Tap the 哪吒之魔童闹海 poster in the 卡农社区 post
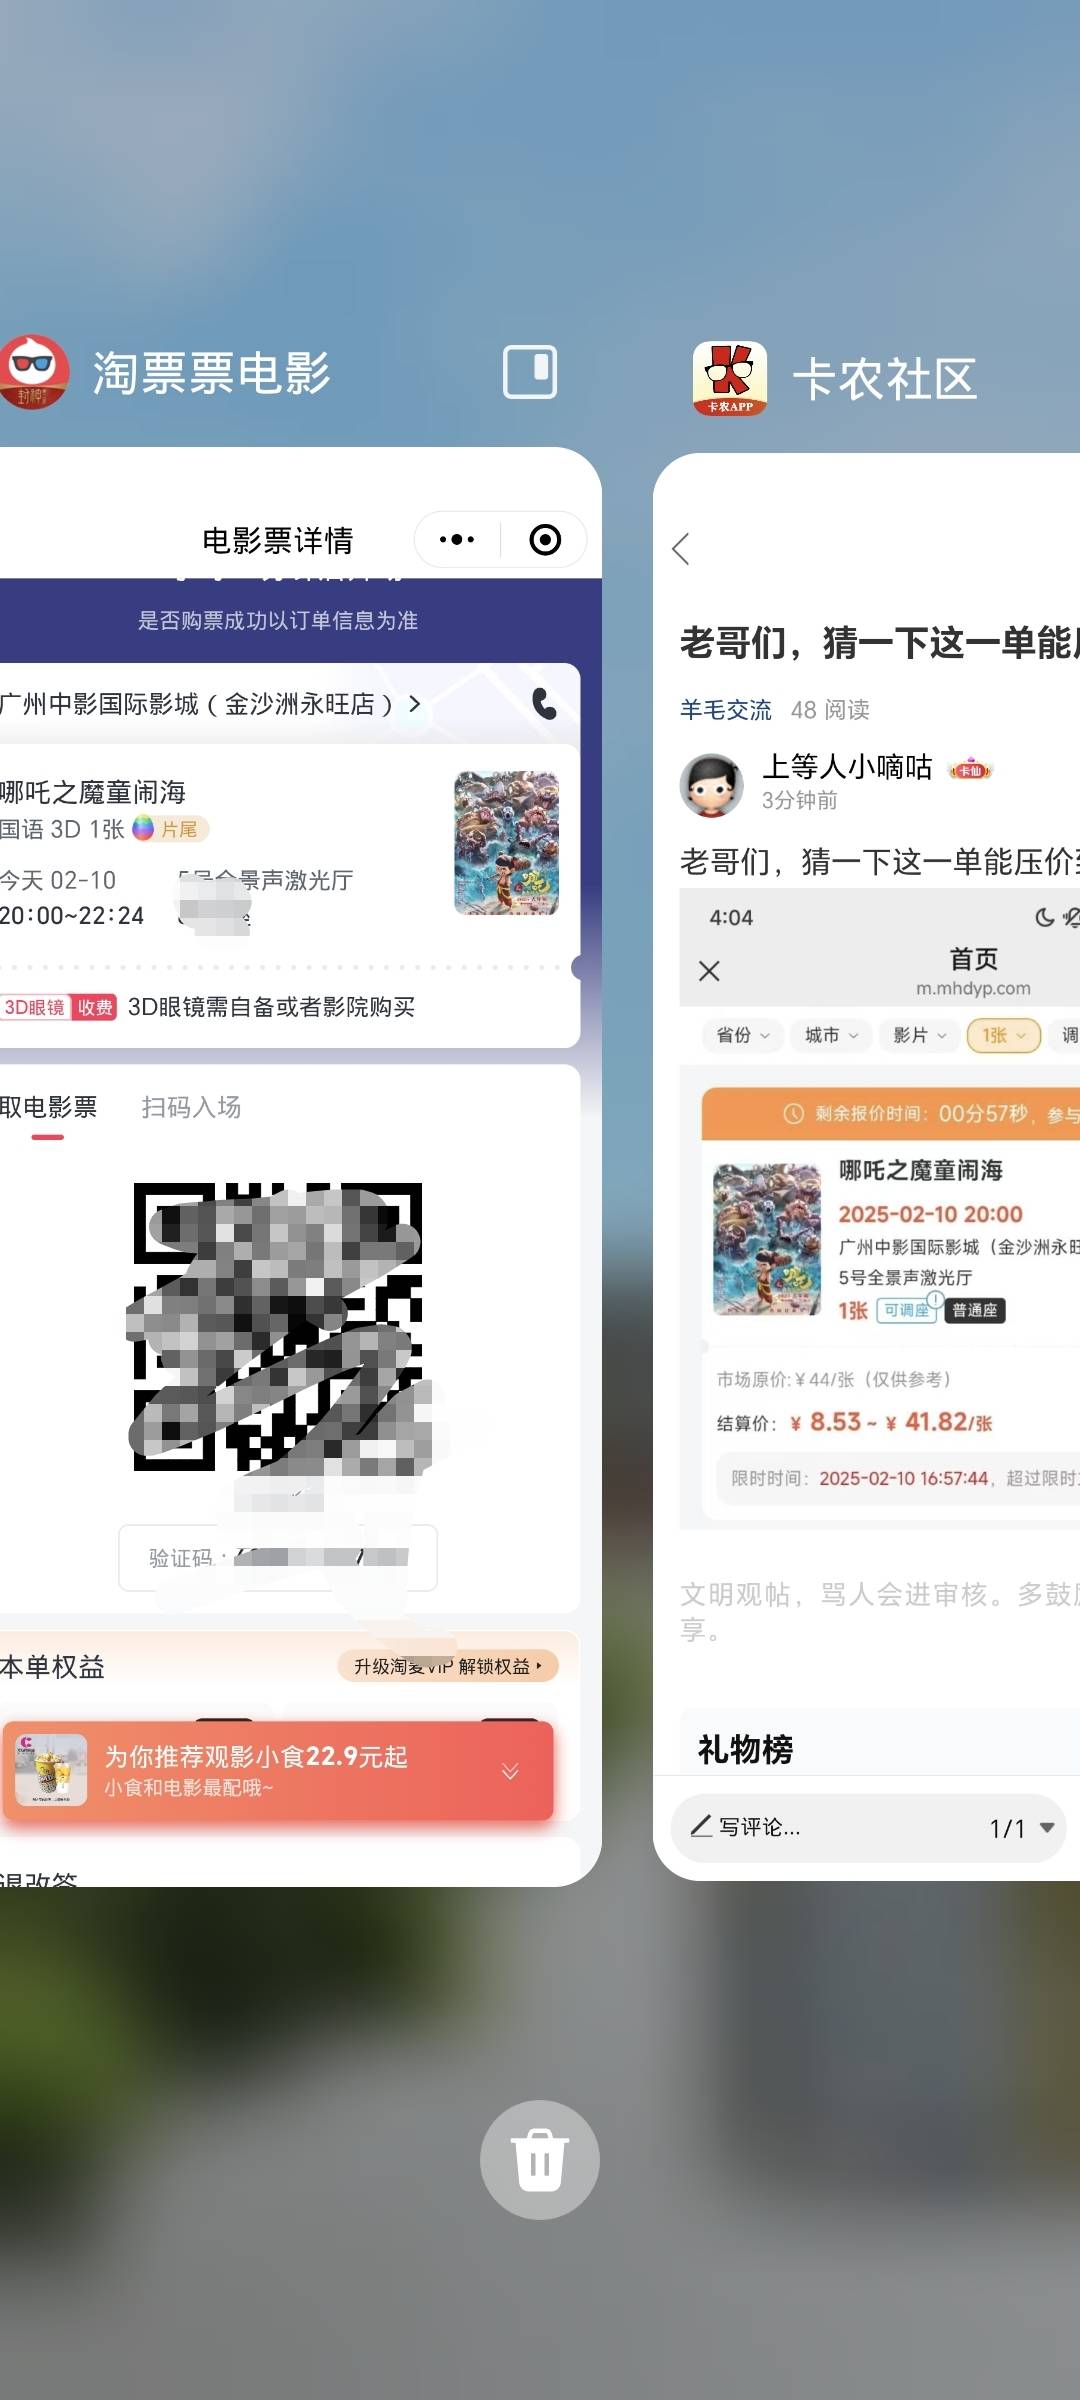This screenshot has height=2400, width=1080. tap(767, 1239)
